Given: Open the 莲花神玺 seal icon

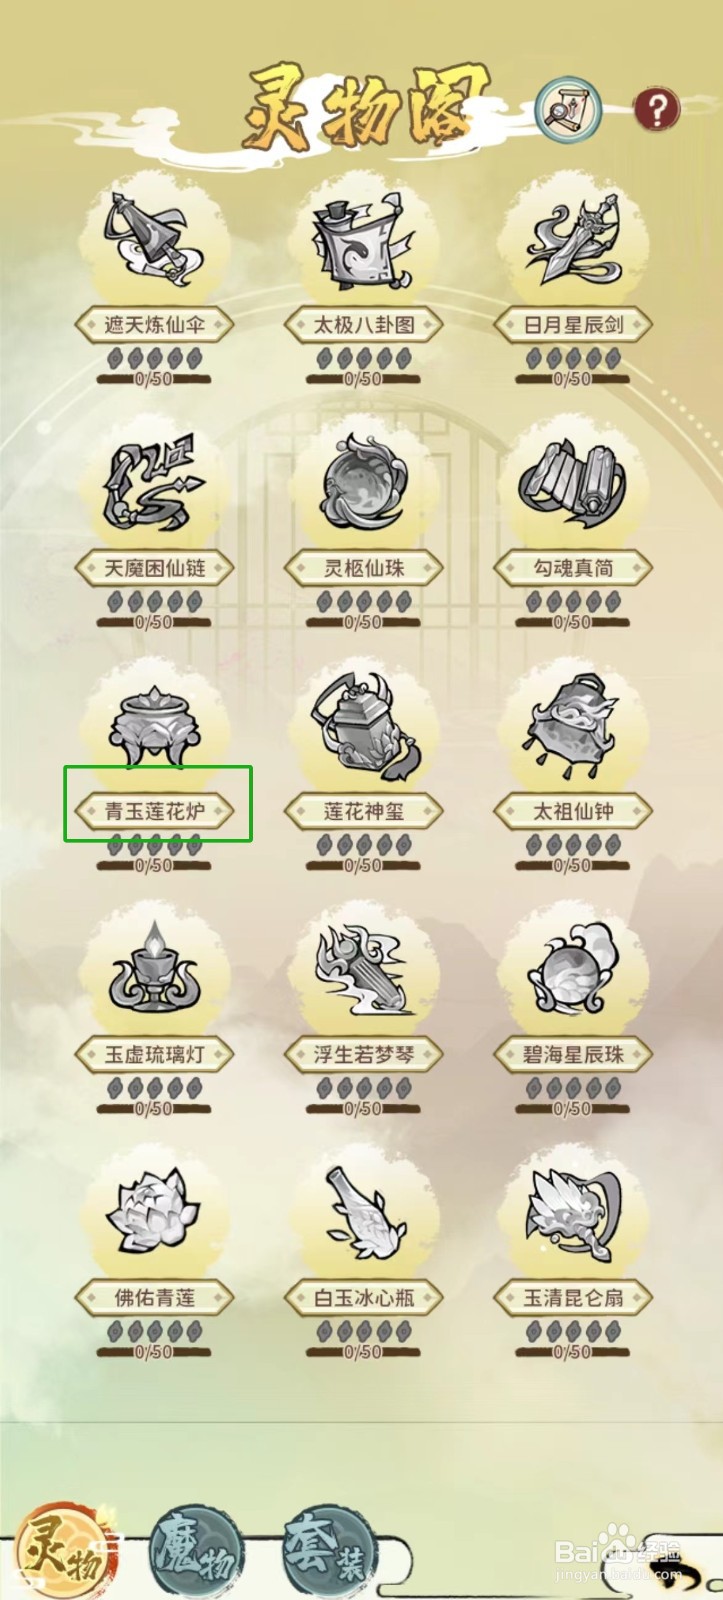Looking at the screenshot, I should click(364, 725).
